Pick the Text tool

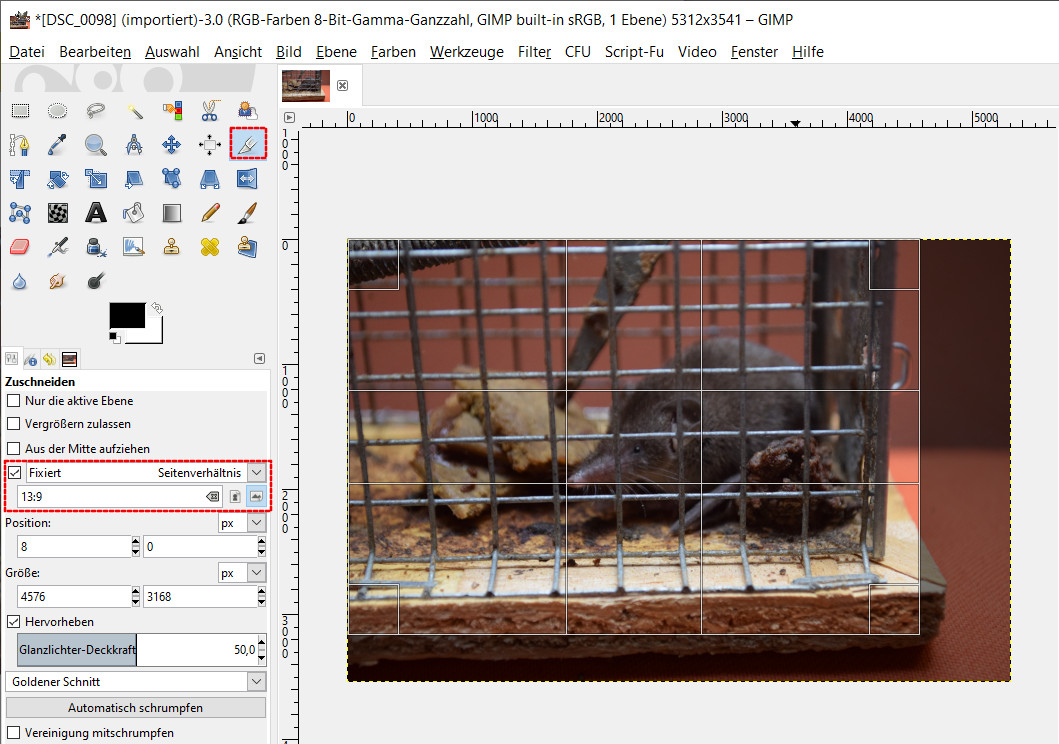(x=96, y=212)
